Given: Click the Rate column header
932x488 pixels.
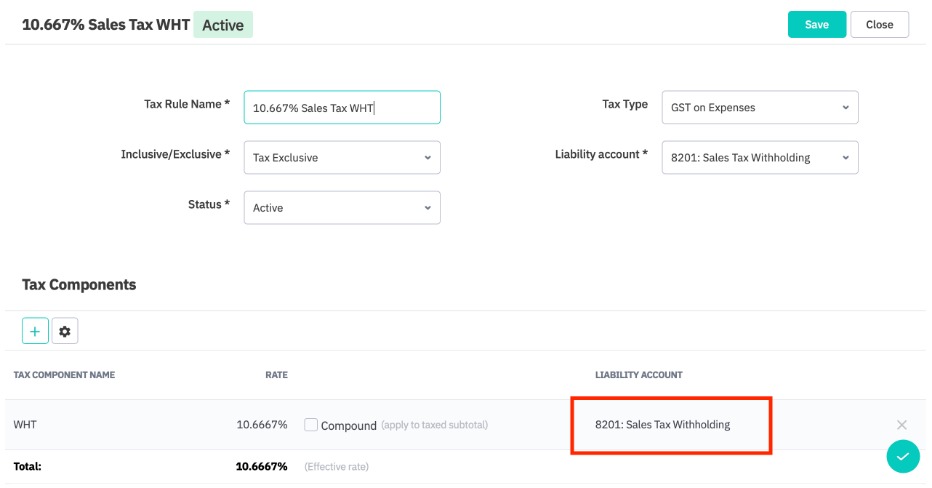Looking at the screenshot, I should pyautogui.click(x=276, y=375).
